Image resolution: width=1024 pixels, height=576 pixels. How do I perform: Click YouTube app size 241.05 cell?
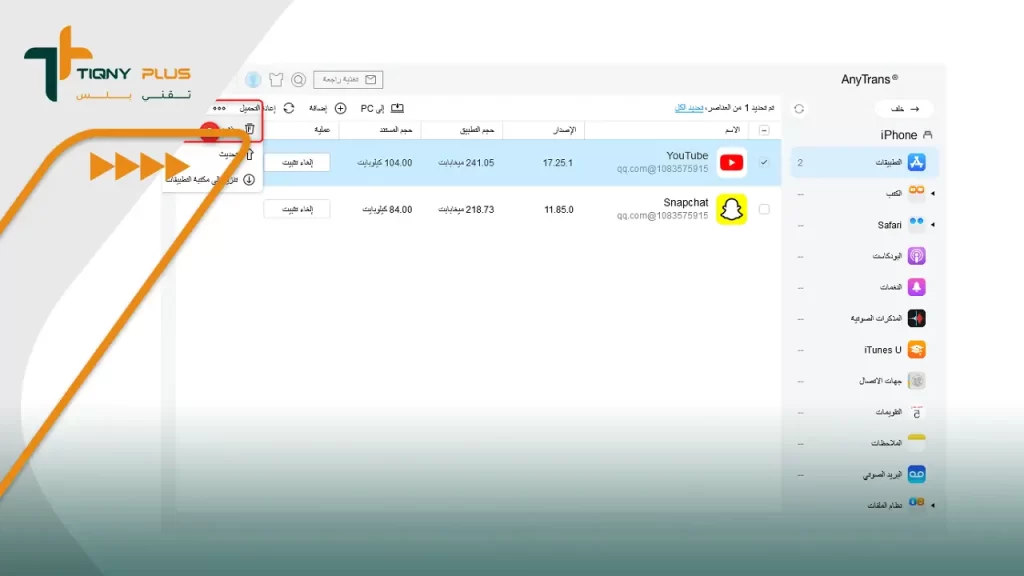[x=466, y=163]
